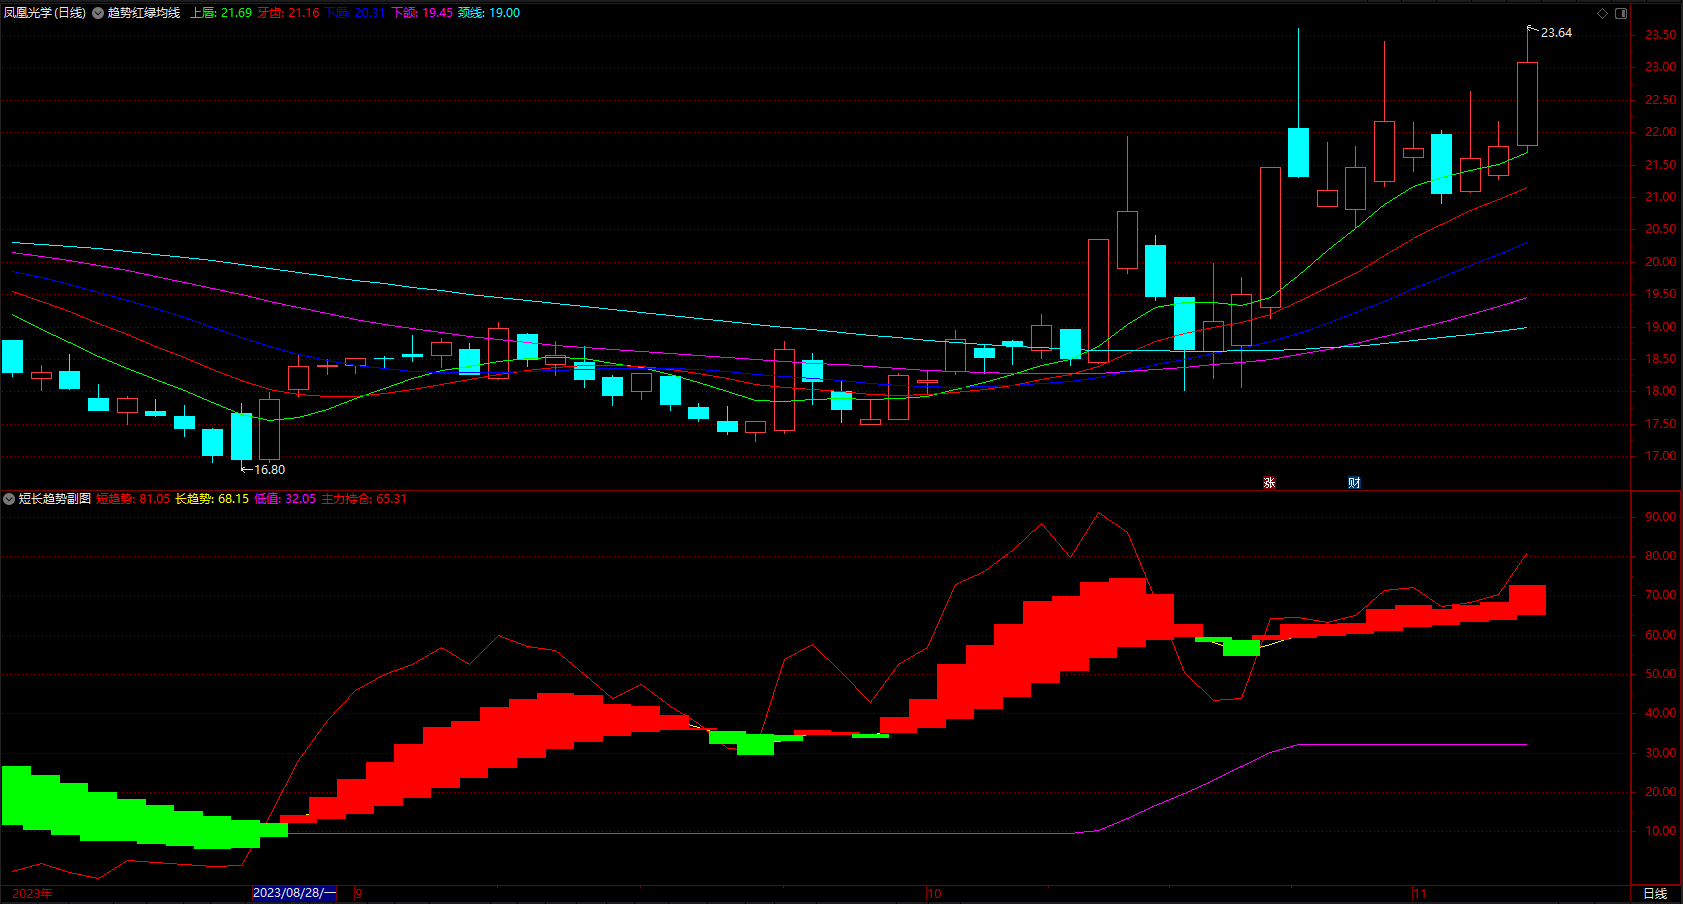Click 10.00 on the sub-chart axis
The width and height of the screenshot is (1683, 904).
pyautogui.click(x=1660, y=831)
